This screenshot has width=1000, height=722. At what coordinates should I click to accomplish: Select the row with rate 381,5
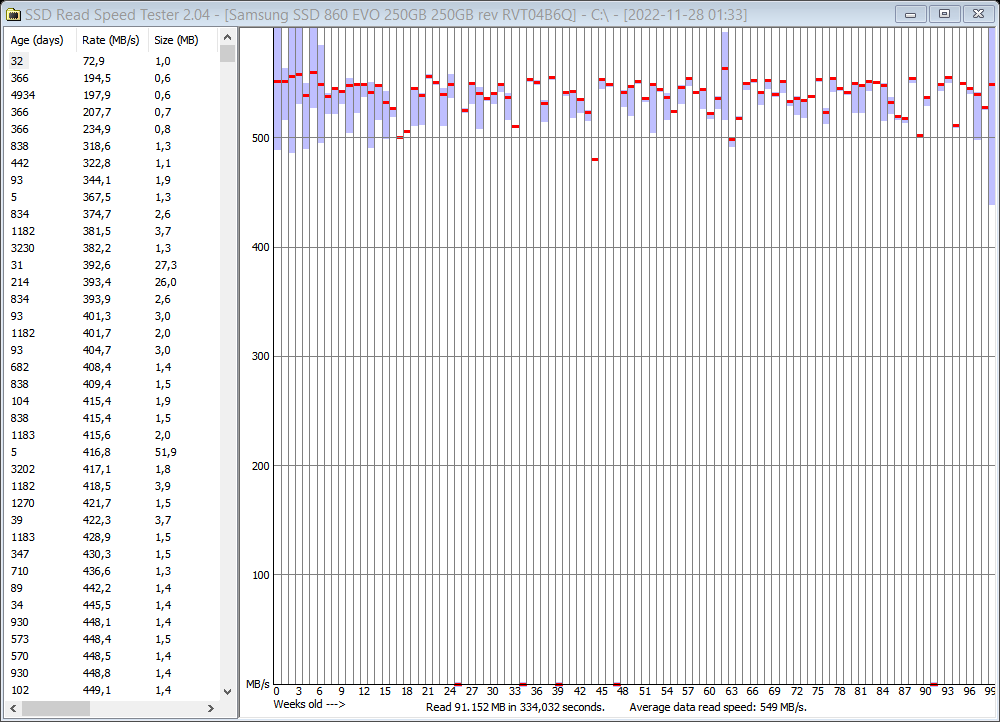pos(112,231)
